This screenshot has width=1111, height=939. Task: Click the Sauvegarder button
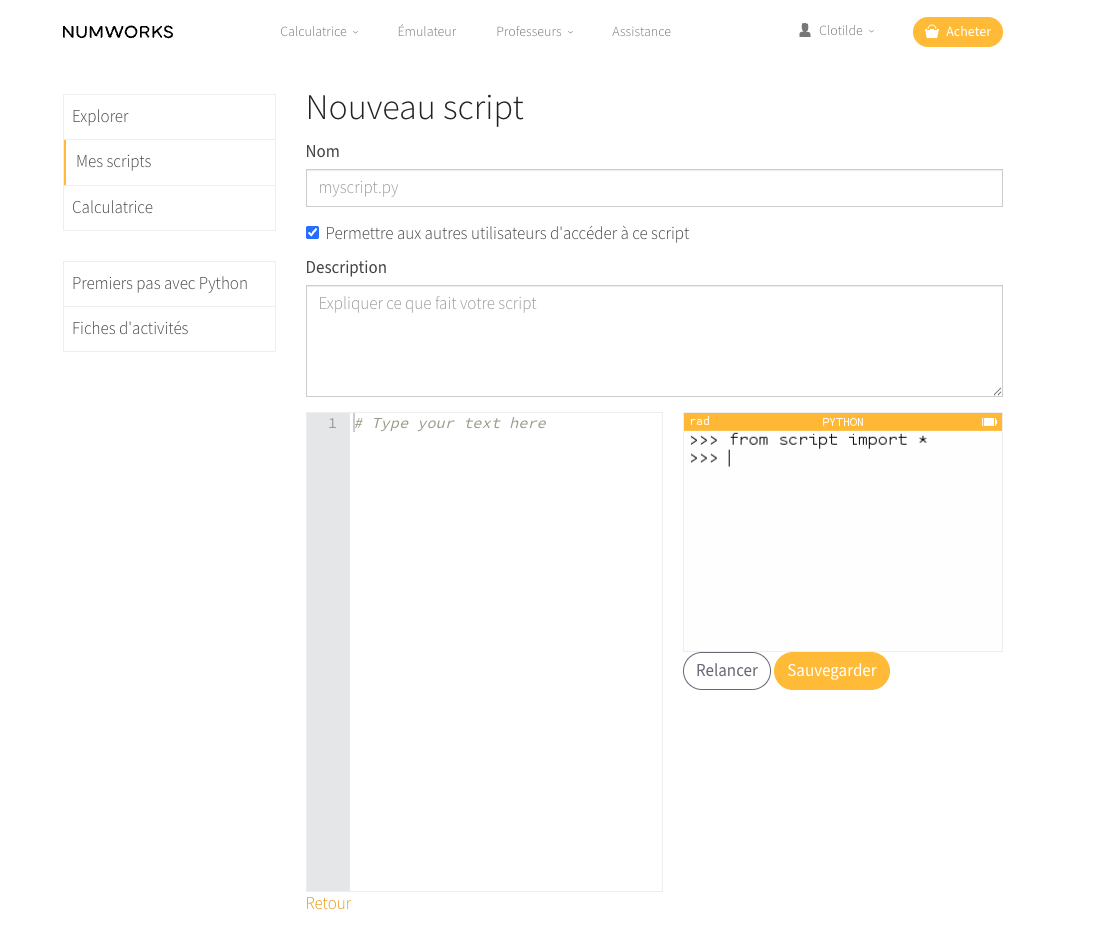[831, 670]
